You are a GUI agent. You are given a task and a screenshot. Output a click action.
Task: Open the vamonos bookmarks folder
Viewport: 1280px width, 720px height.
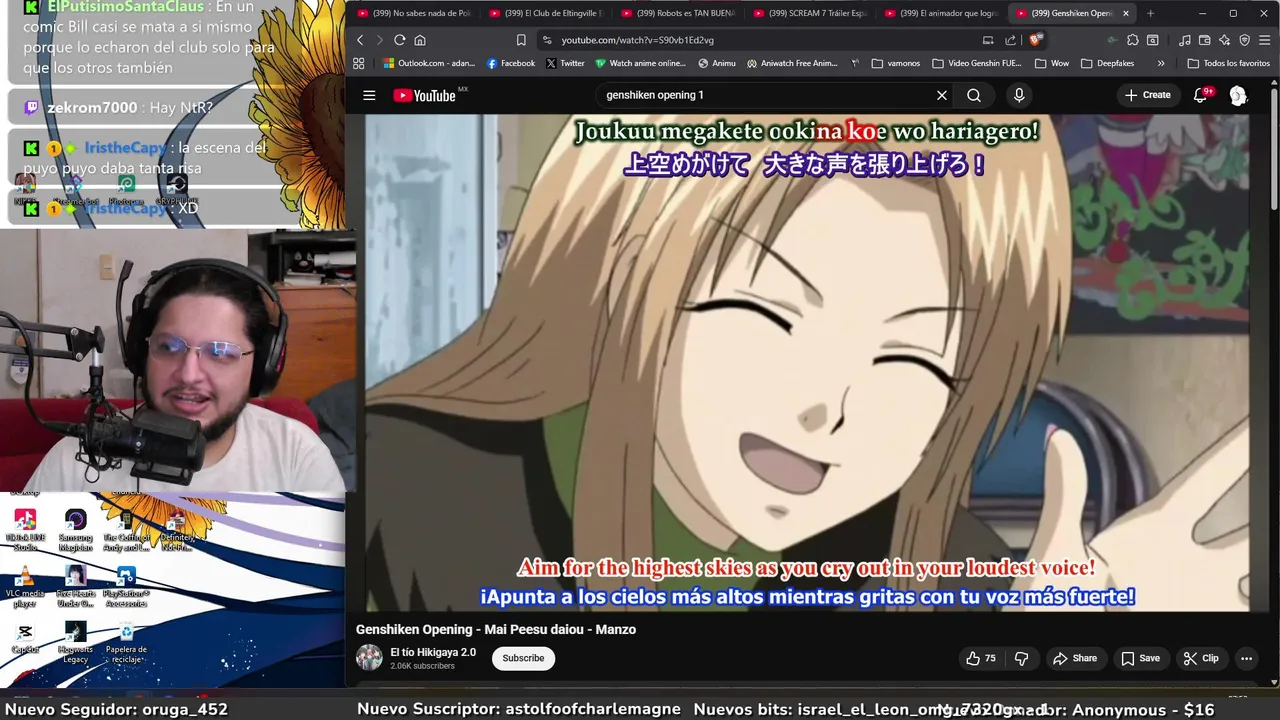click(896, 63)
